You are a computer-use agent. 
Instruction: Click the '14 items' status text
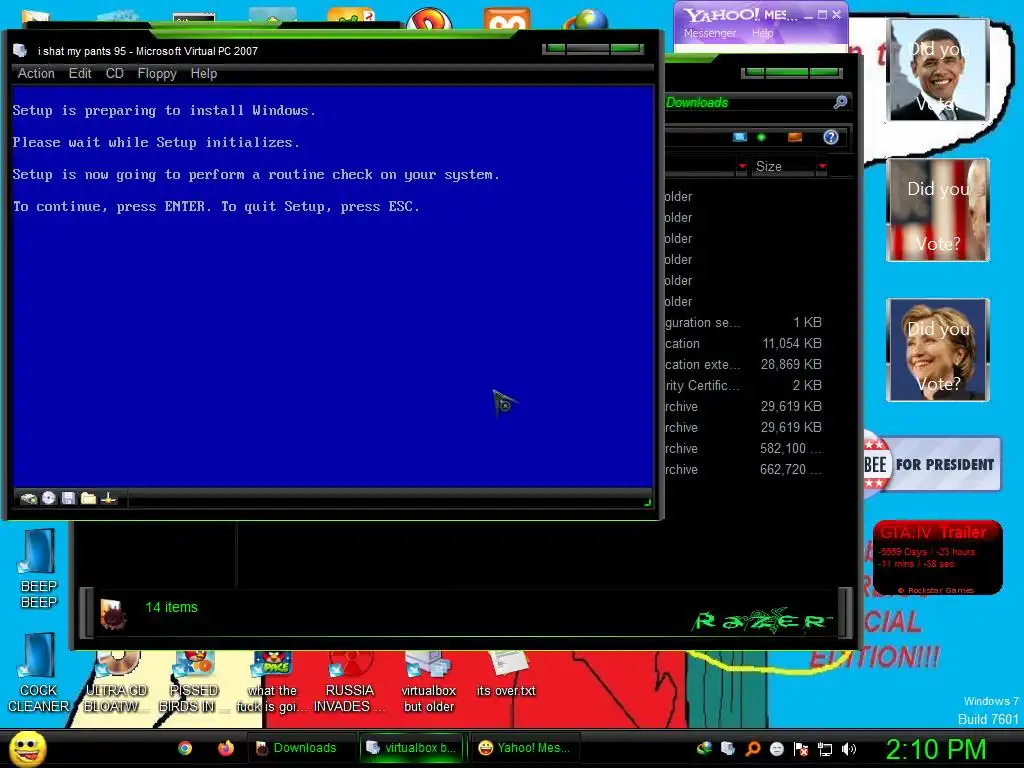pos(171,607)
